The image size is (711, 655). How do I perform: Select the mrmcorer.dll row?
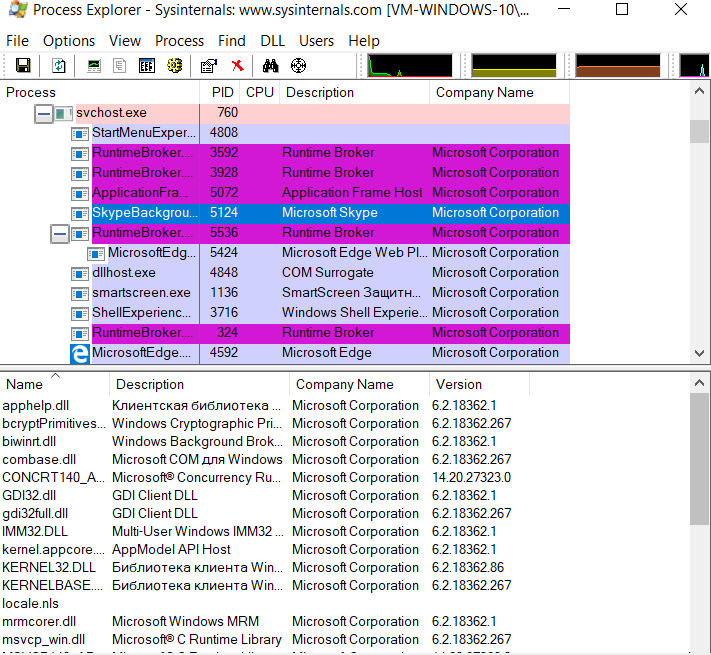pyautogui.click(x=264, y=621)
